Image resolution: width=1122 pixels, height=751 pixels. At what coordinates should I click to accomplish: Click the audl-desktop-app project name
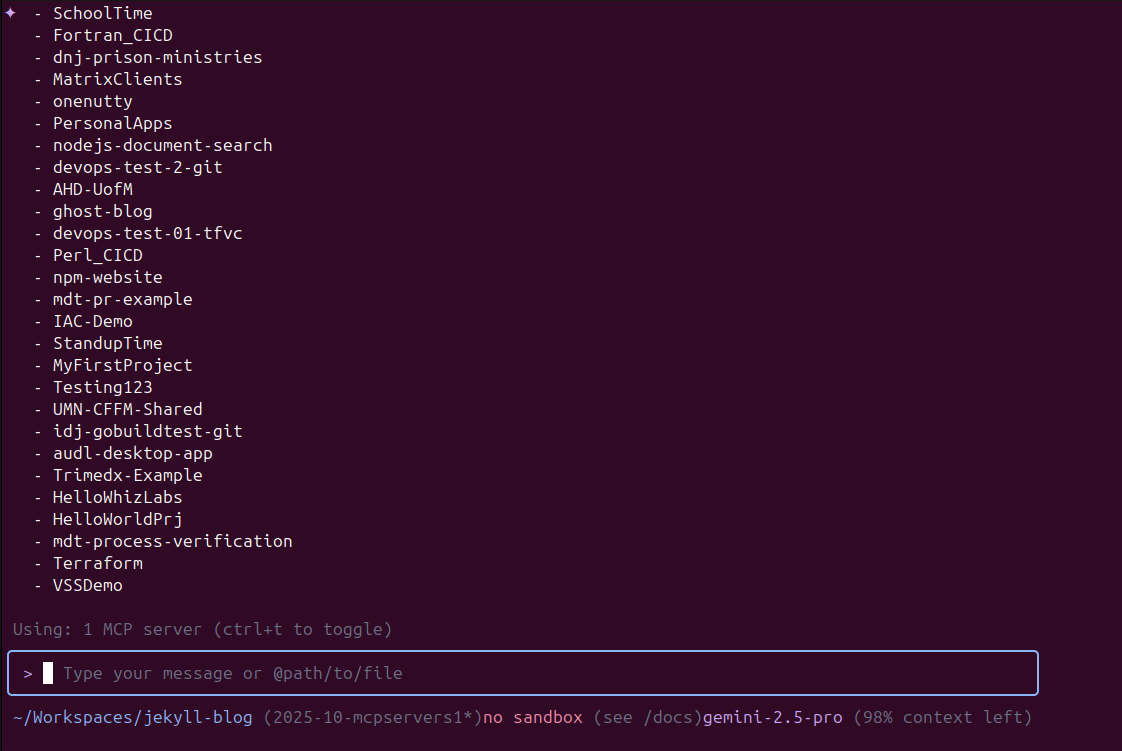click(x=132, y=453)
